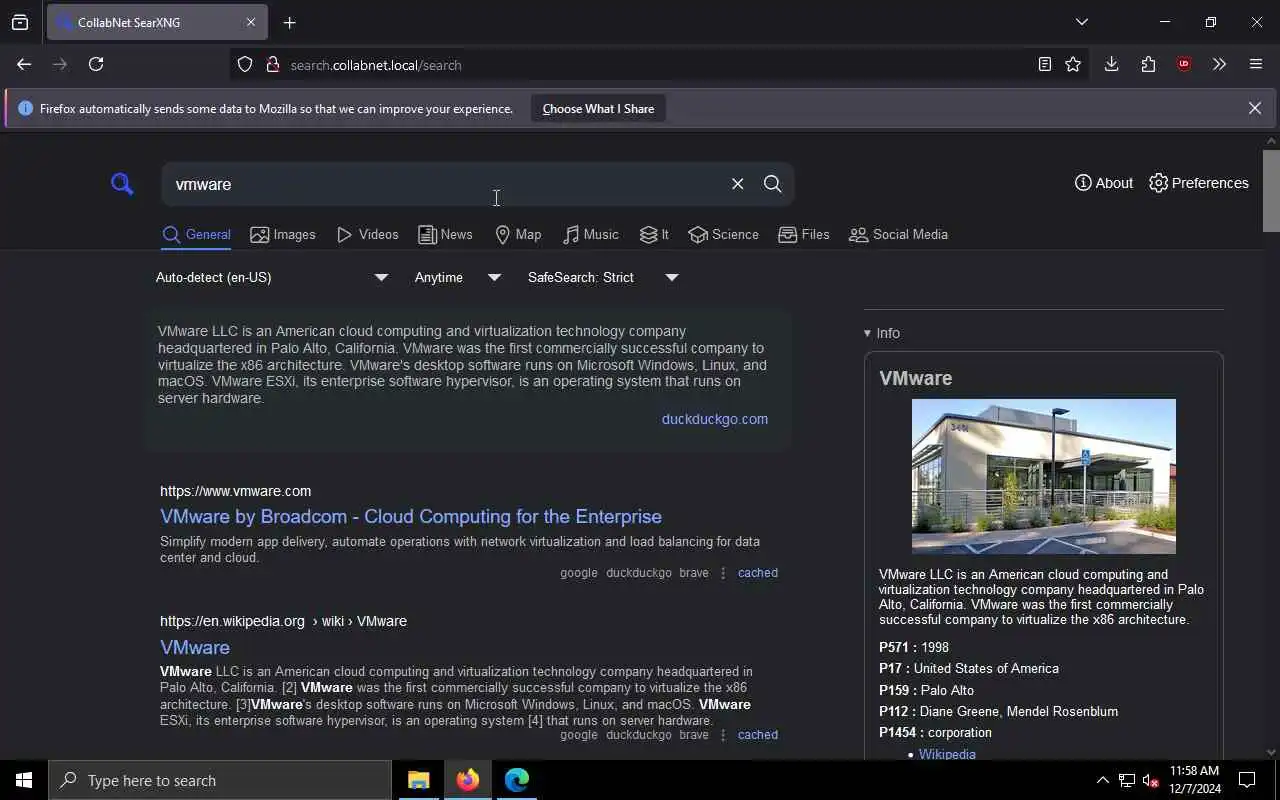Image resolution: width=1280 pixels, height=800 pixels.
Task: Click the page vertical scrollbar
Action: [x=1271, y=190]
